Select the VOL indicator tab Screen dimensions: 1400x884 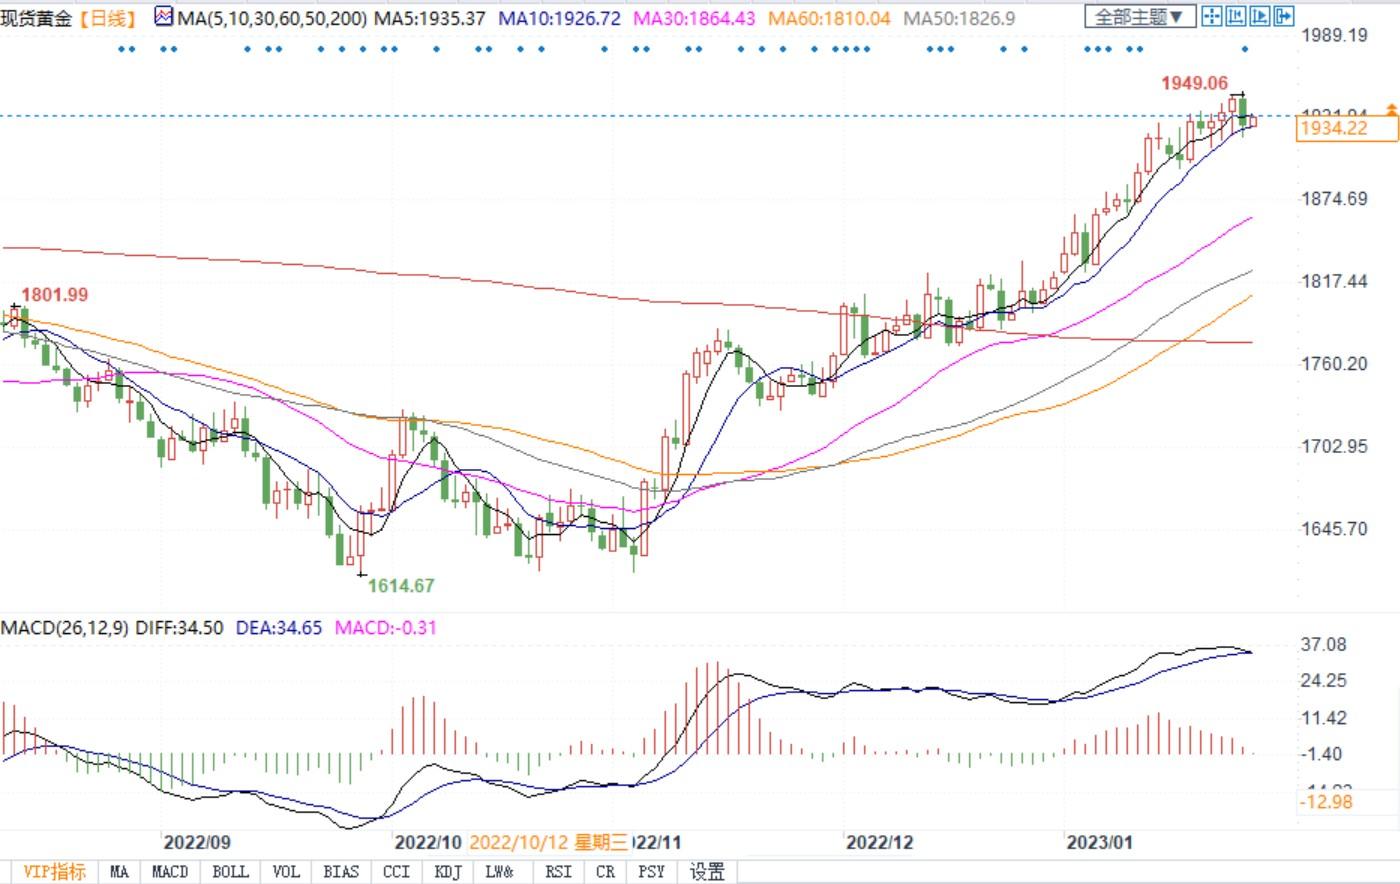(286, 871)
